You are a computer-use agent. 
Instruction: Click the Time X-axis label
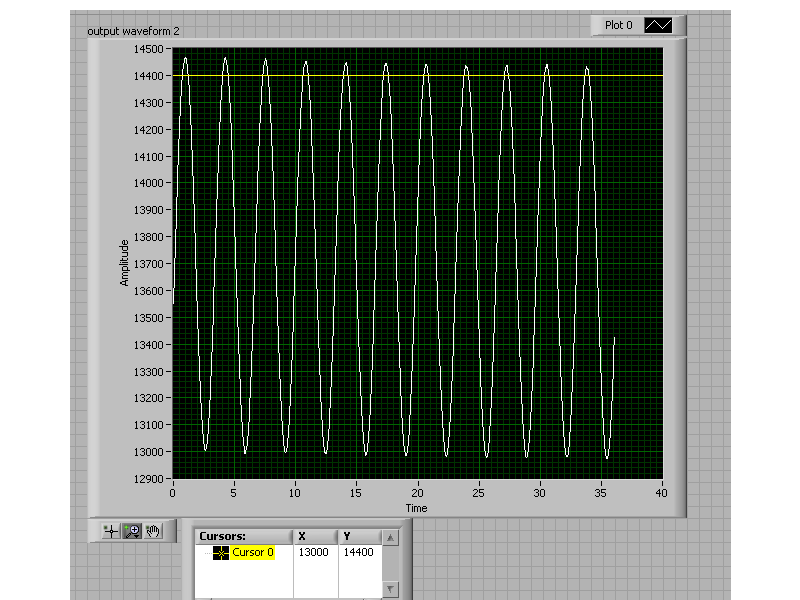pyautogui.click(x=416, y=508)
